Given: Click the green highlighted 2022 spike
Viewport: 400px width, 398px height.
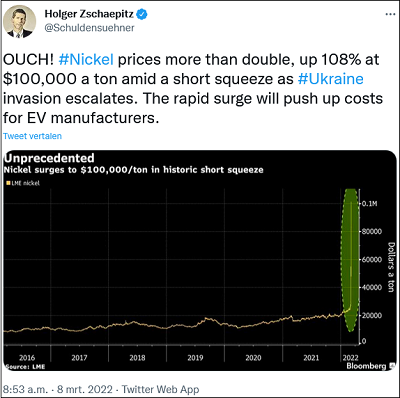Looking at the screenshot, I should [x=350, y=260].
